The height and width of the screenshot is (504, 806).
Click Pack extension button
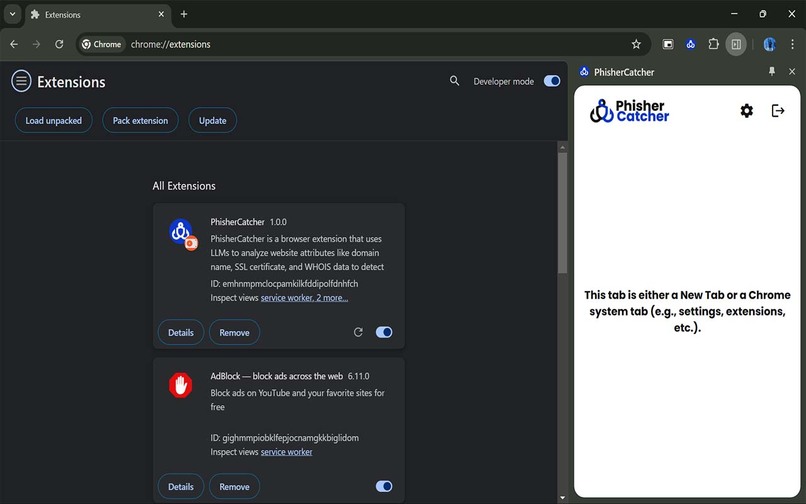[x=140, y=120]
